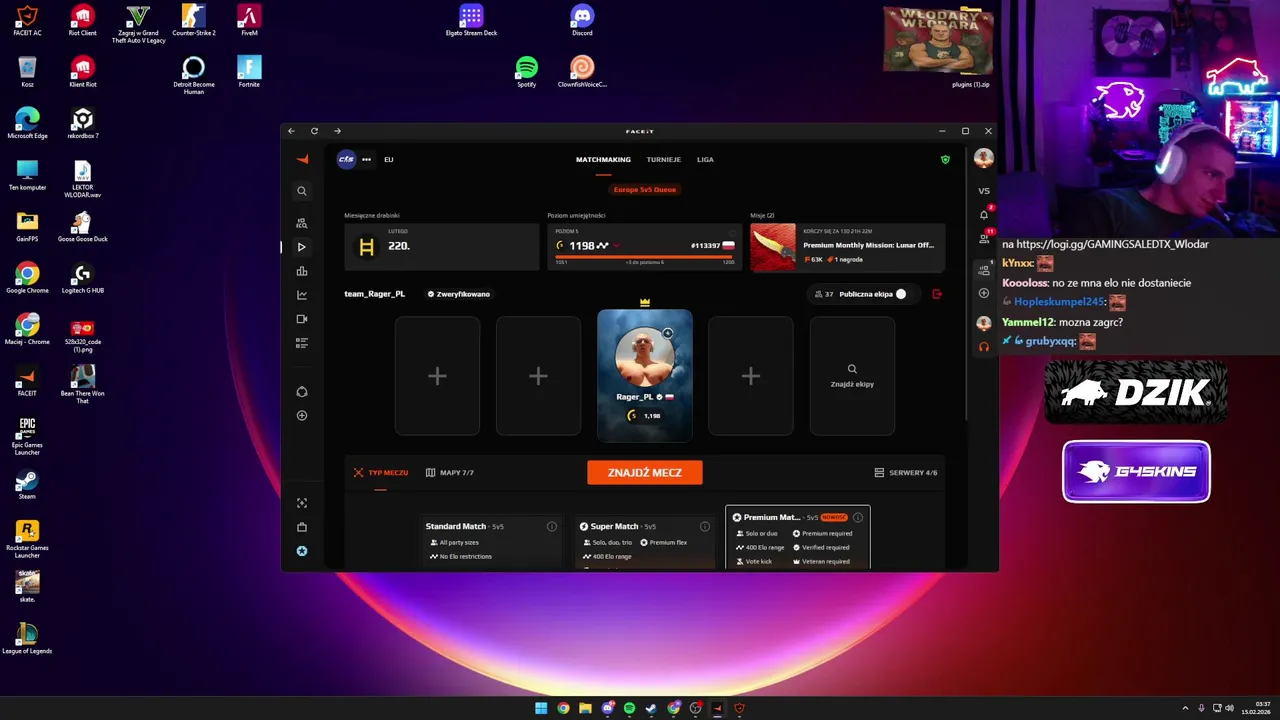This screenshot has width=1280, height=720.
Task: Open the bar chart rankings sidebar icon
Action: tap(302, 271)
